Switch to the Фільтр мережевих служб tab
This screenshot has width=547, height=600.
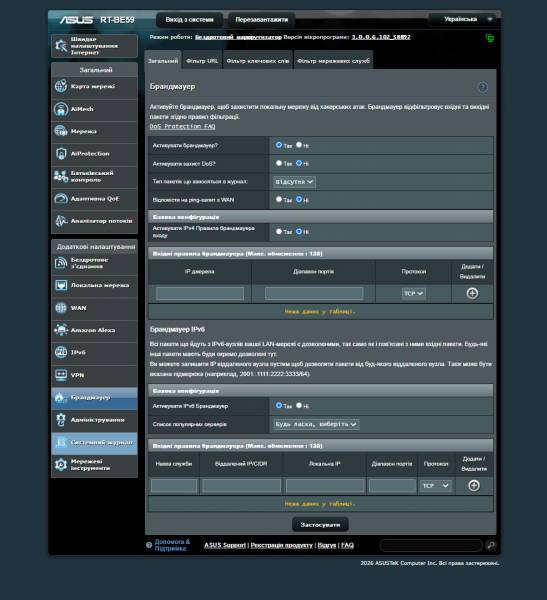pyautogui.click(x=333, y=60)
